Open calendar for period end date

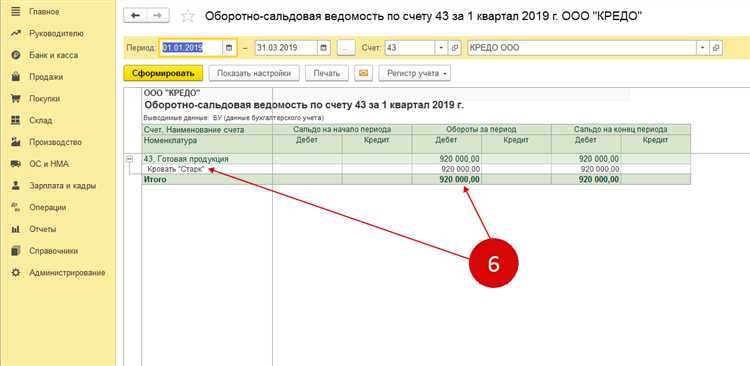(324, 48)
